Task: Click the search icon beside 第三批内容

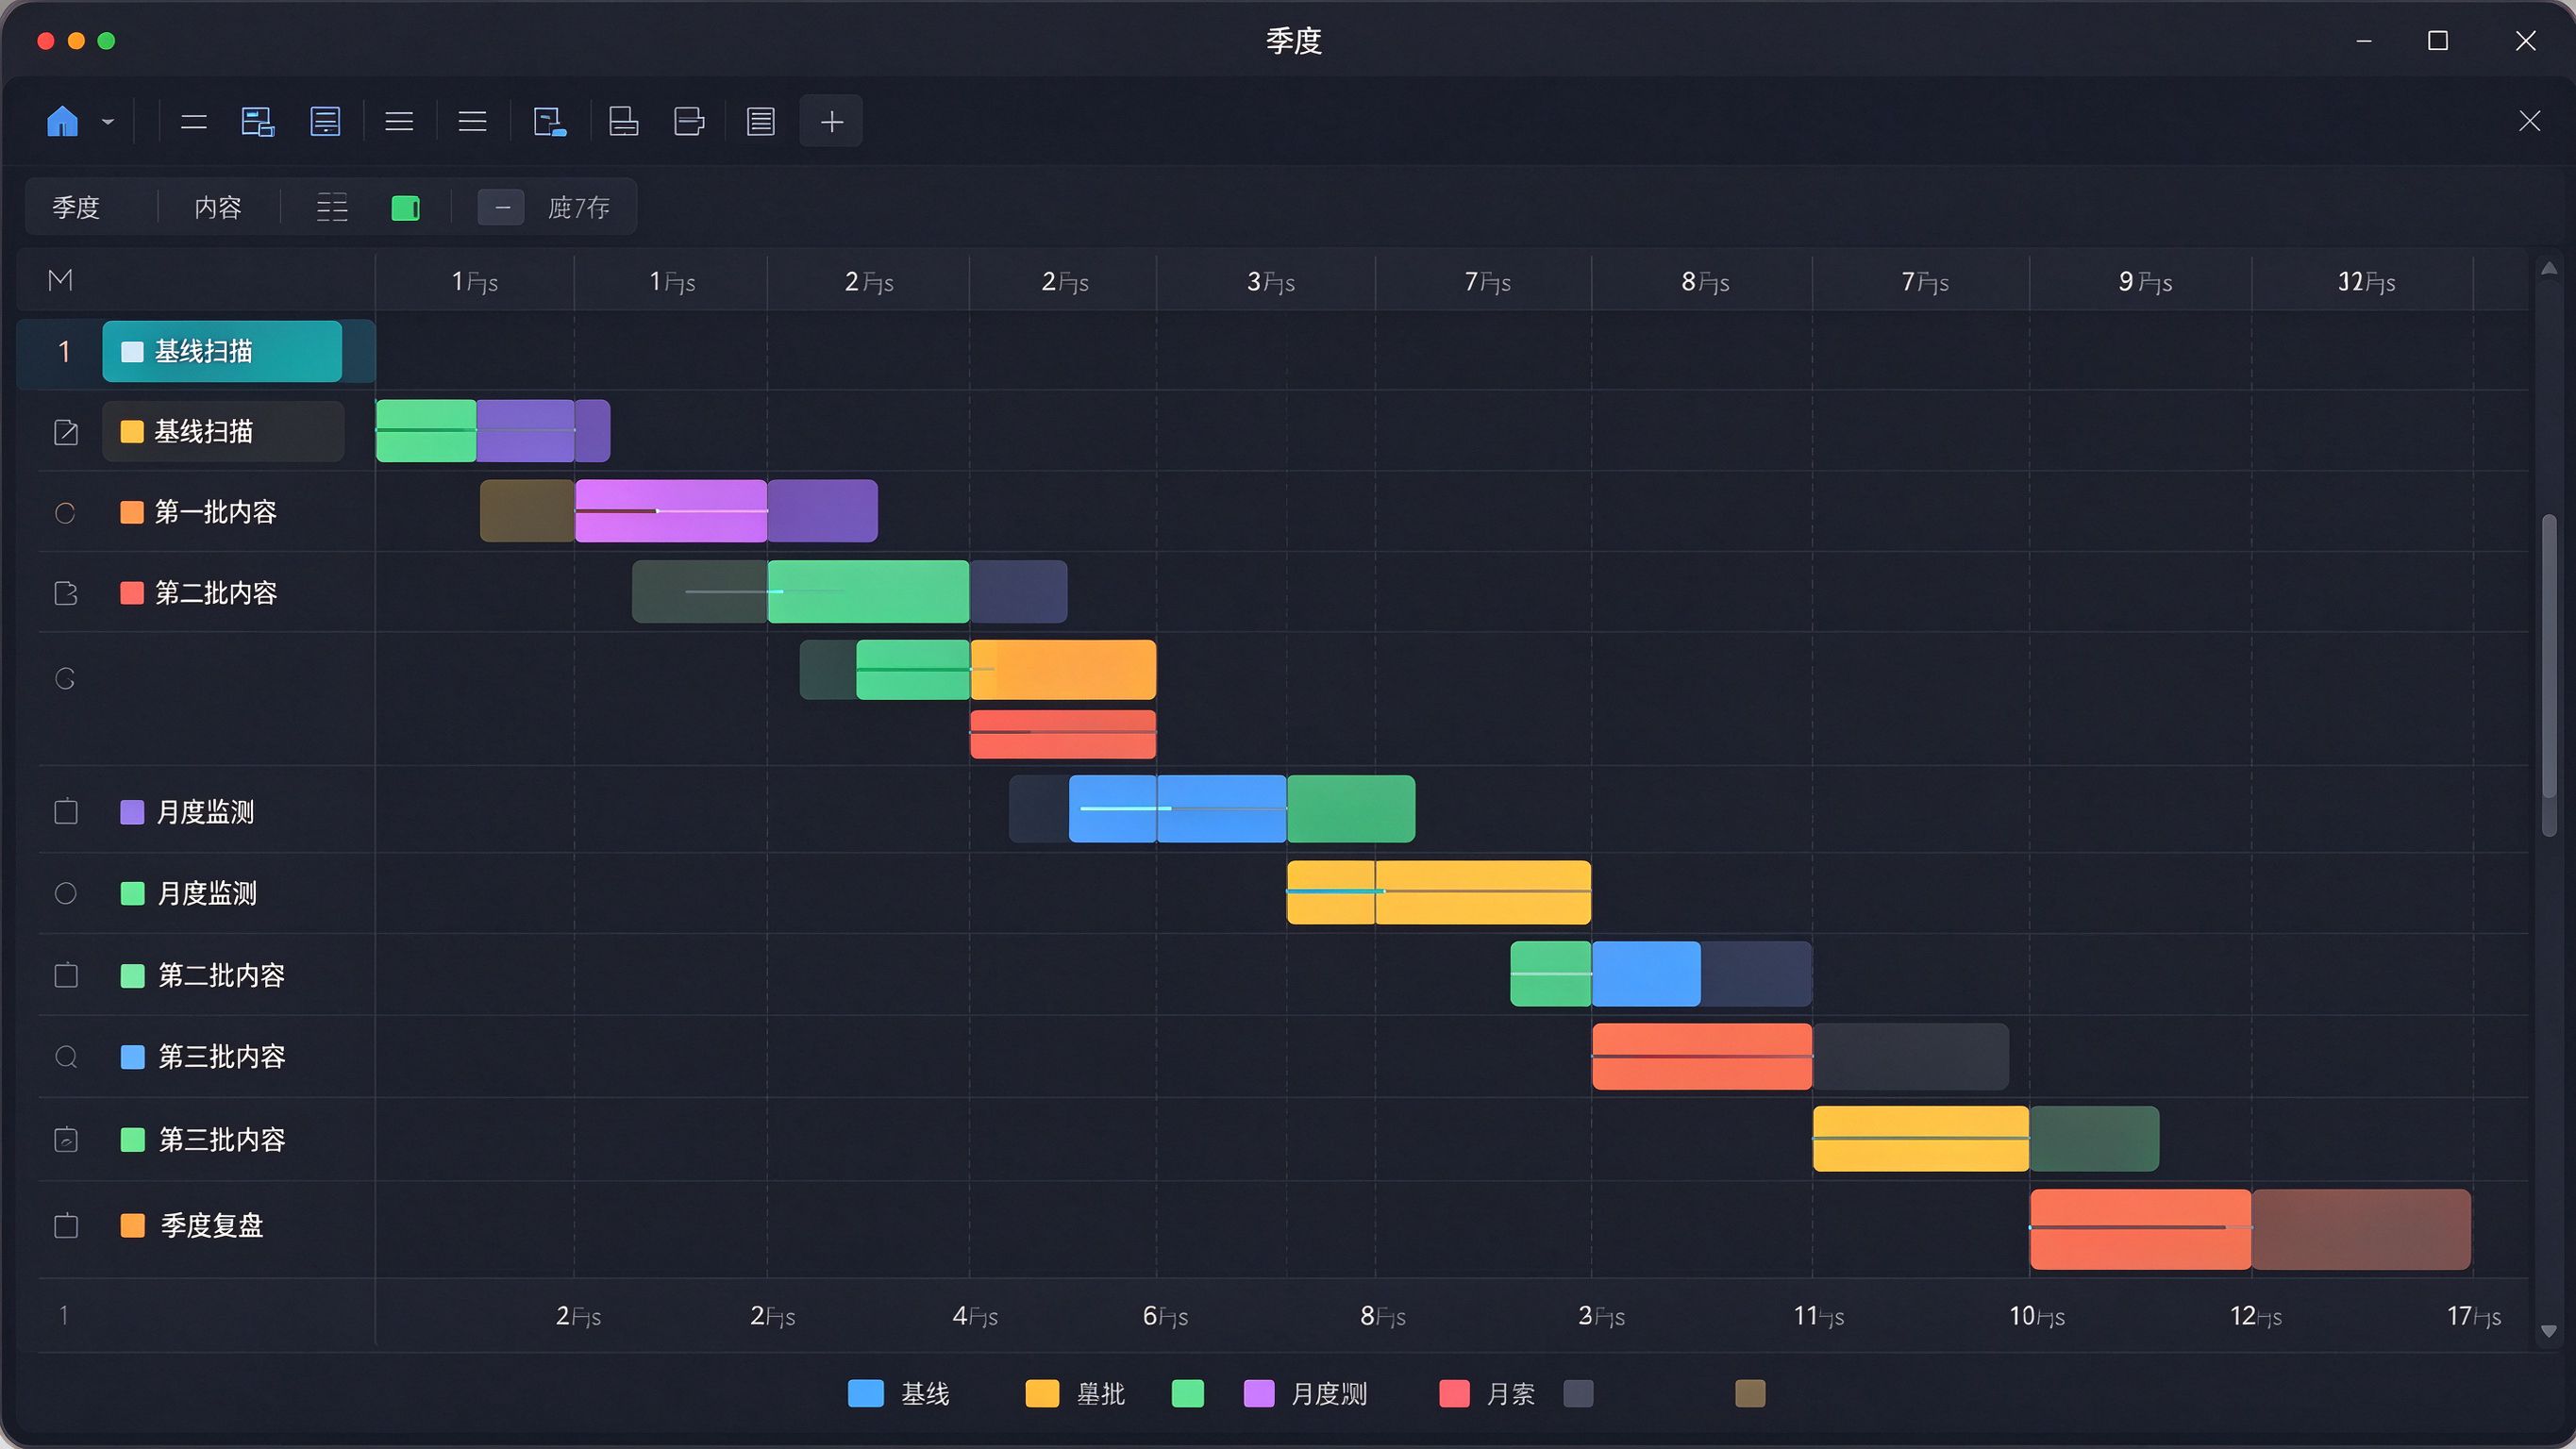Action: tap(66, 1057)
